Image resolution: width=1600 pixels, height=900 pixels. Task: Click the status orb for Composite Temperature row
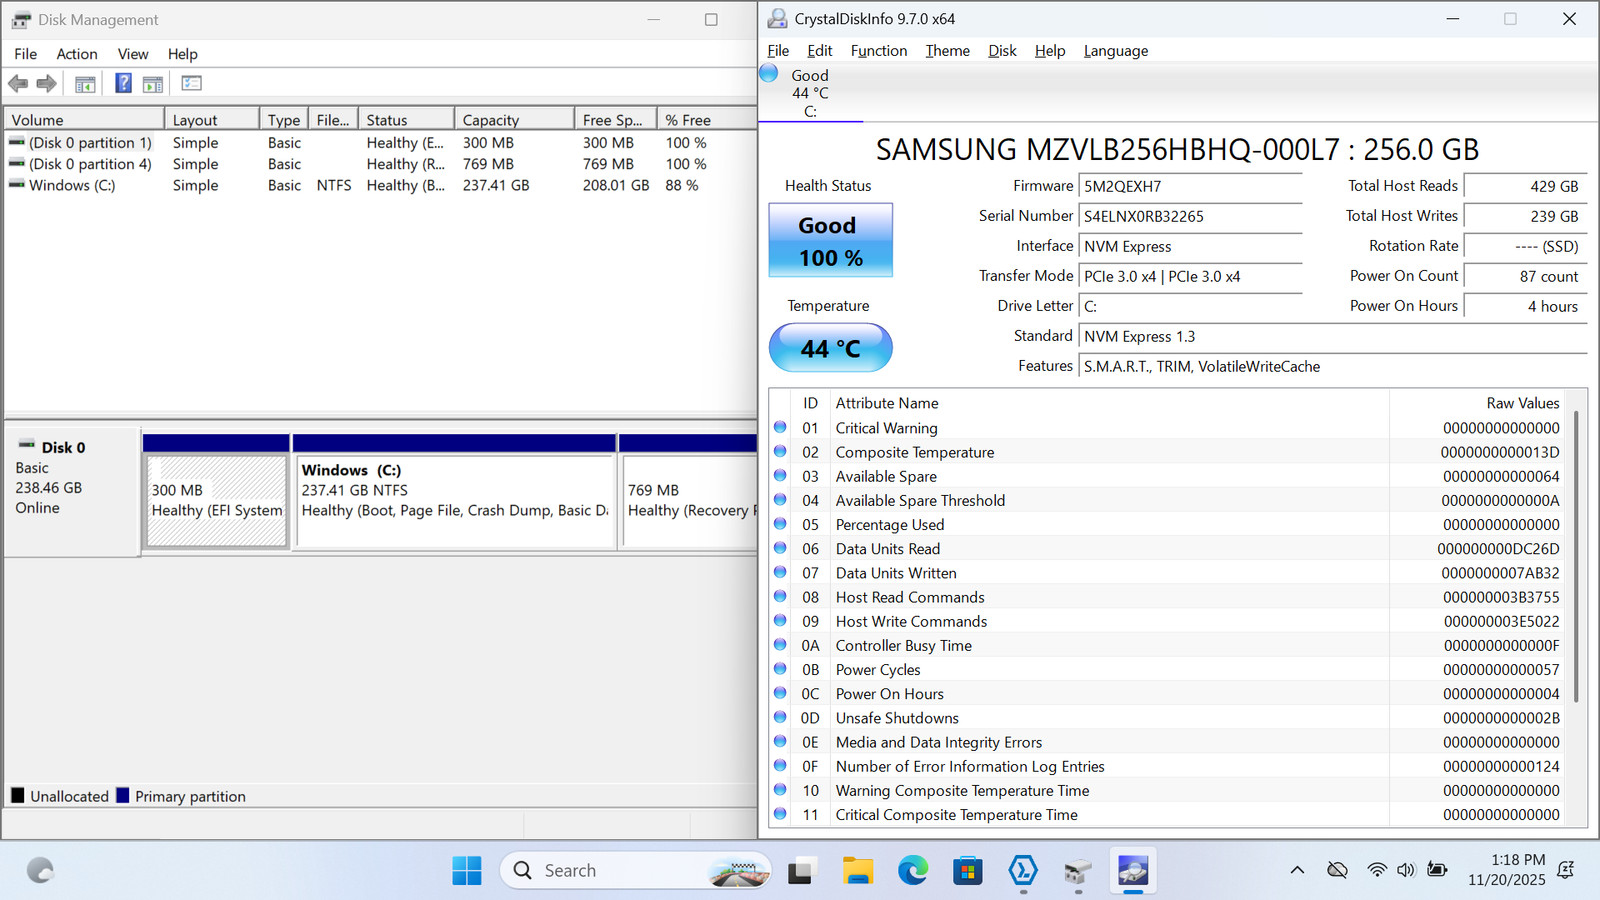click(x=780, y=451)
